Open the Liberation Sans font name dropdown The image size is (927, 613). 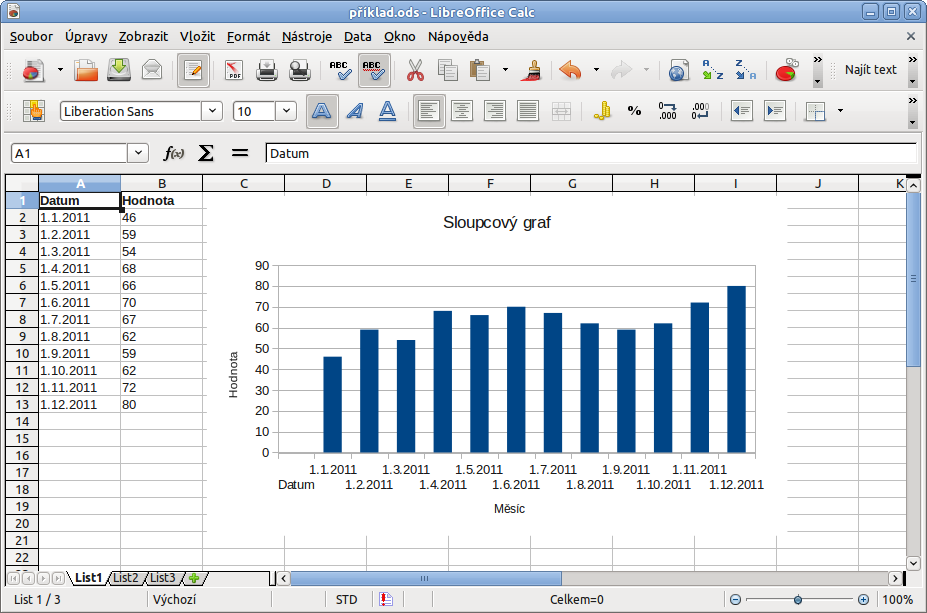212,111
